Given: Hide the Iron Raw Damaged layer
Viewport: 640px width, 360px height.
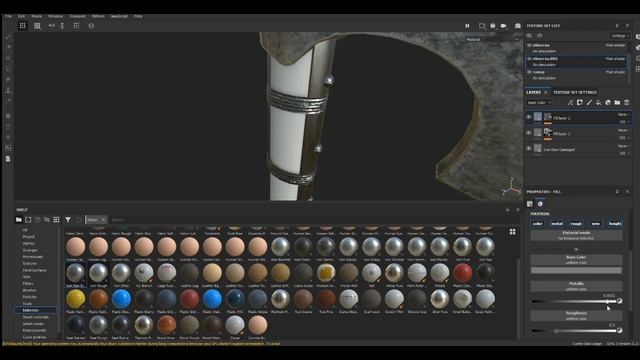Looking at the screenshot, I should coord(529,149).
